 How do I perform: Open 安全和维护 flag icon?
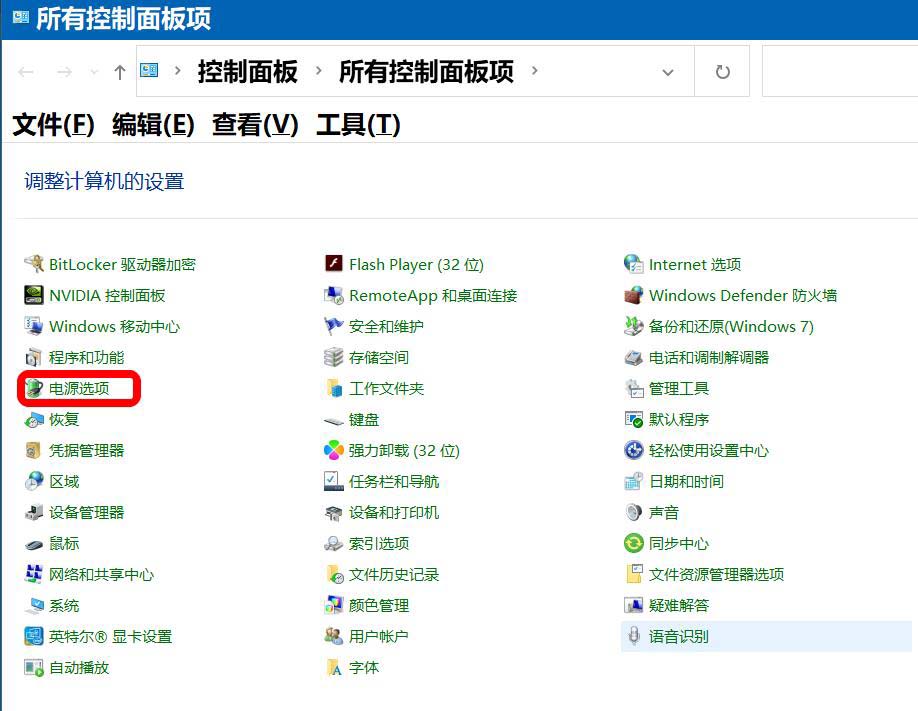tap(334, 326)
